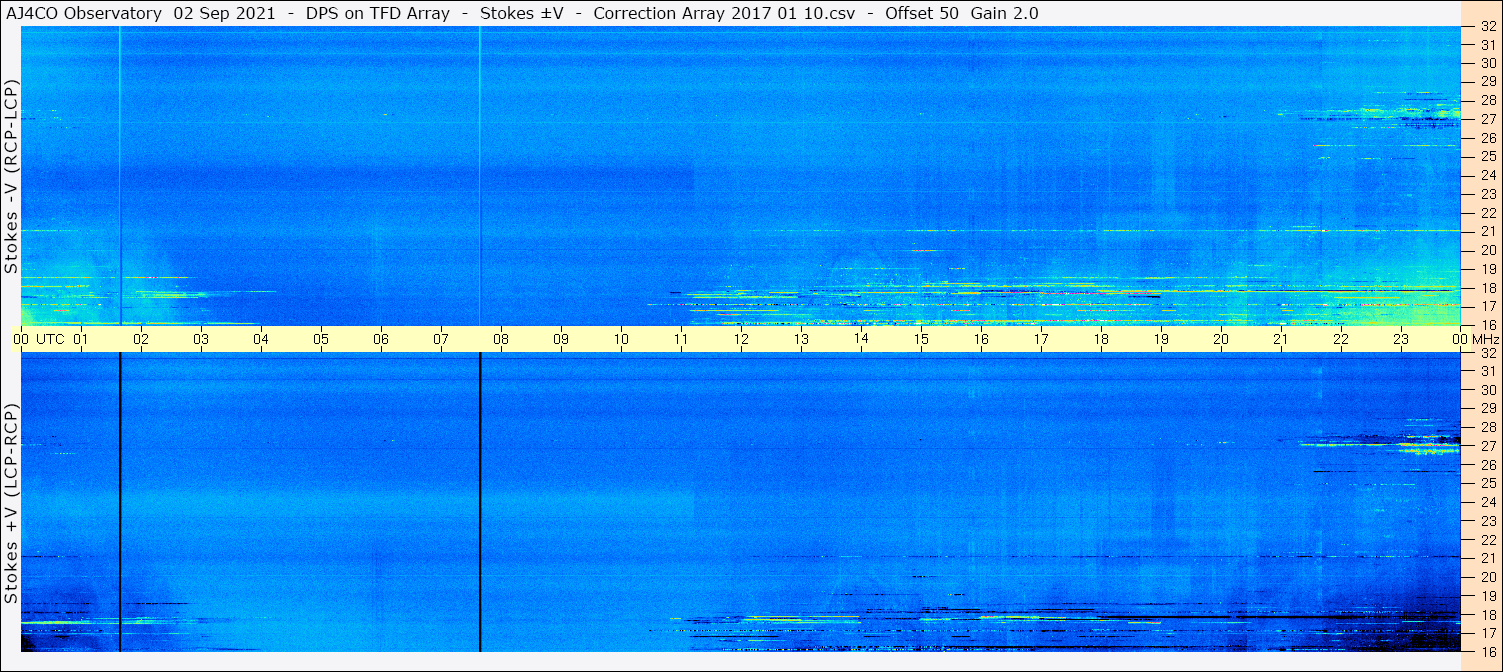Click the 18 MHz label of the Stokes -V panel
The image size is (1503, 672).
1488,288
